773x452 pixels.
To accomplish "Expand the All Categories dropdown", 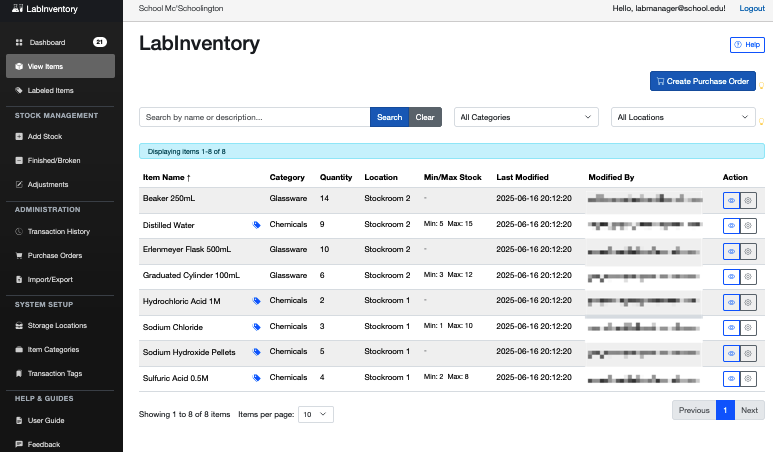I will tap(526, 117).
